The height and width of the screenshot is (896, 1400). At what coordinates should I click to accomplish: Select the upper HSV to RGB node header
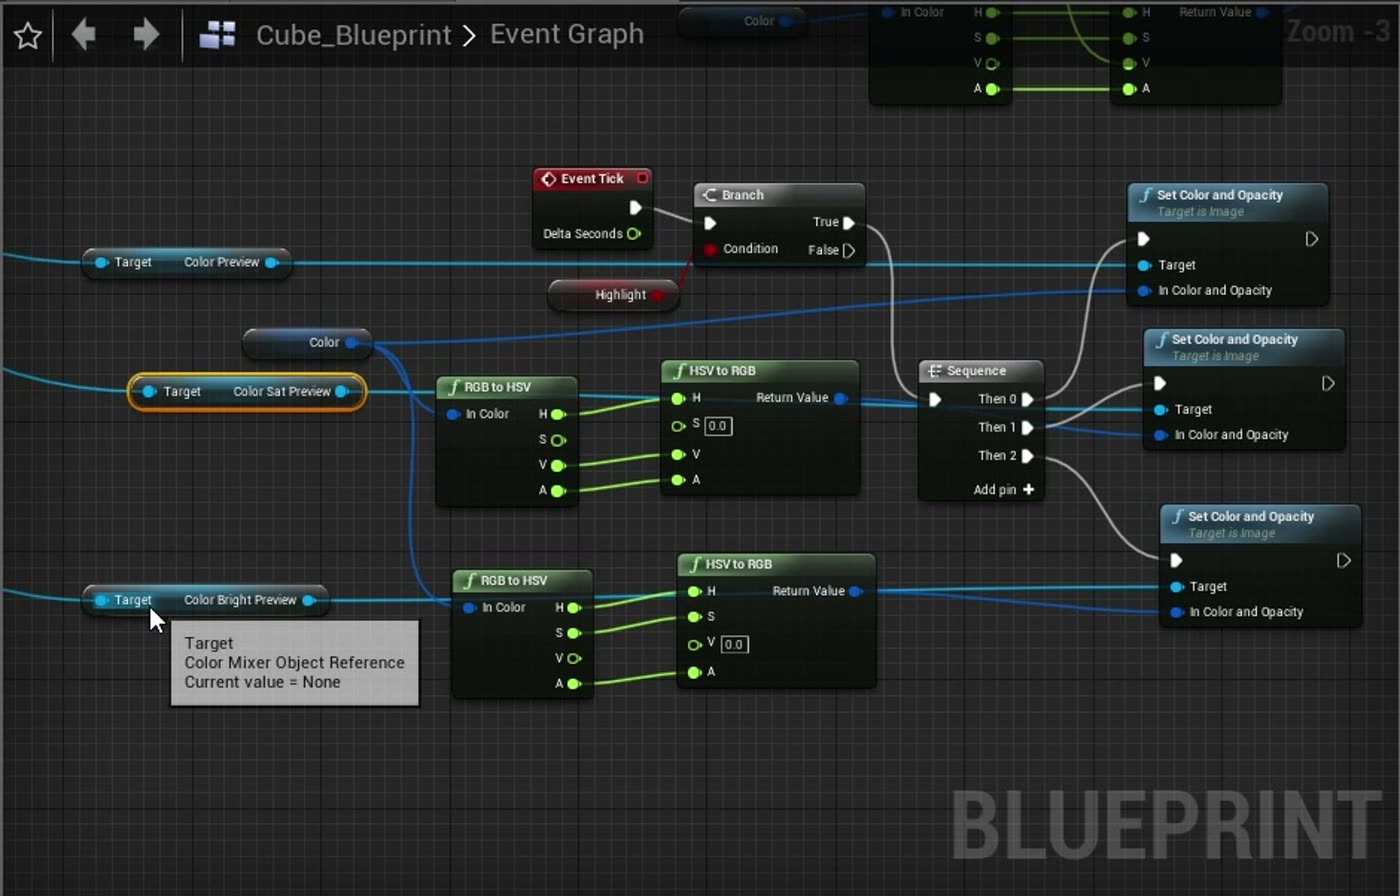760,371
